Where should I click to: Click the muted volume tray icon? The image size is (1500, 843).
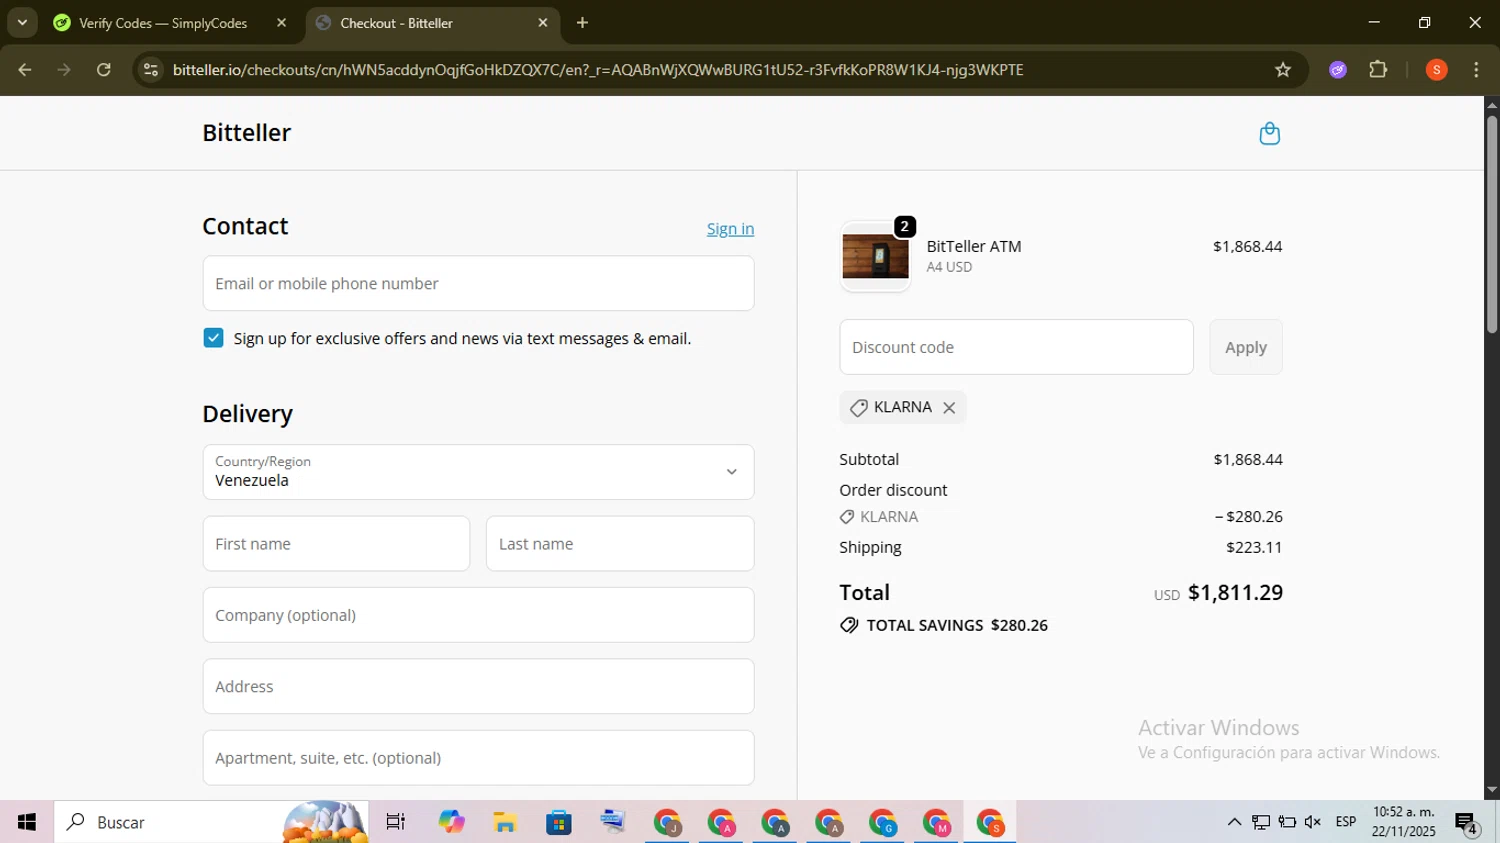click(1313, 822)
